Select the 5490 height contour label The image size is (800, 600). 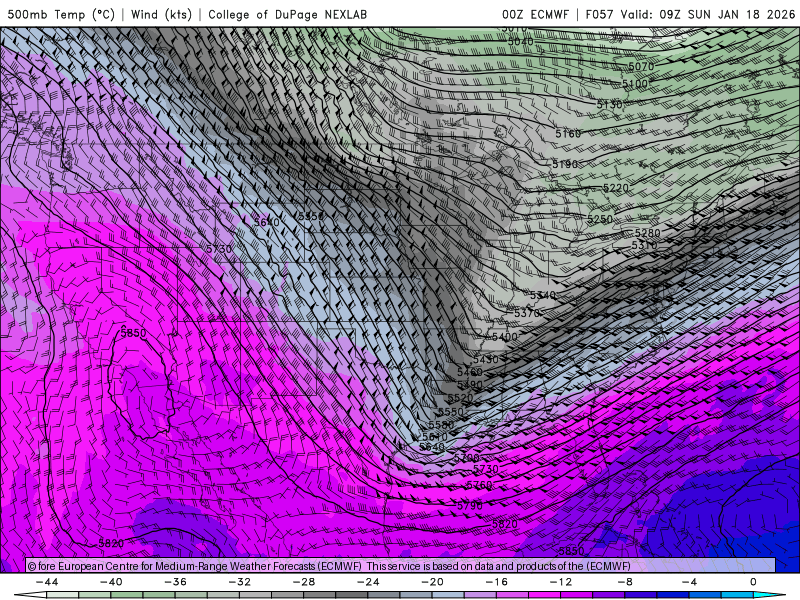[x=470, y=385]
